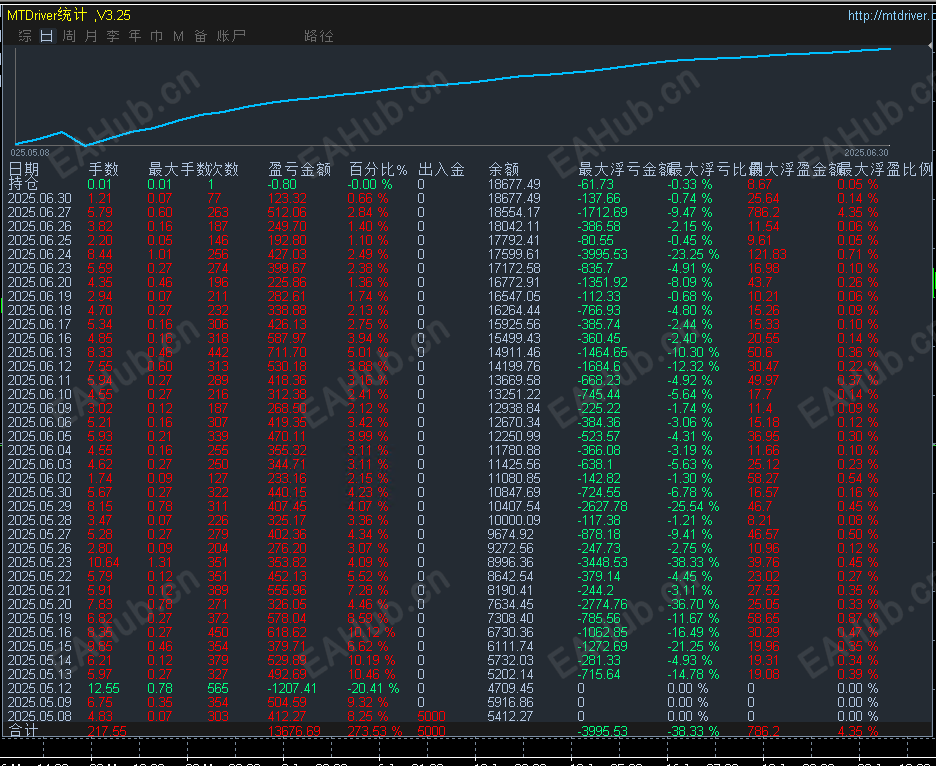Switch to the 年 yearly tab
Image resolution: width=936 pixels, height=766 pixels.
click(135, 36)
